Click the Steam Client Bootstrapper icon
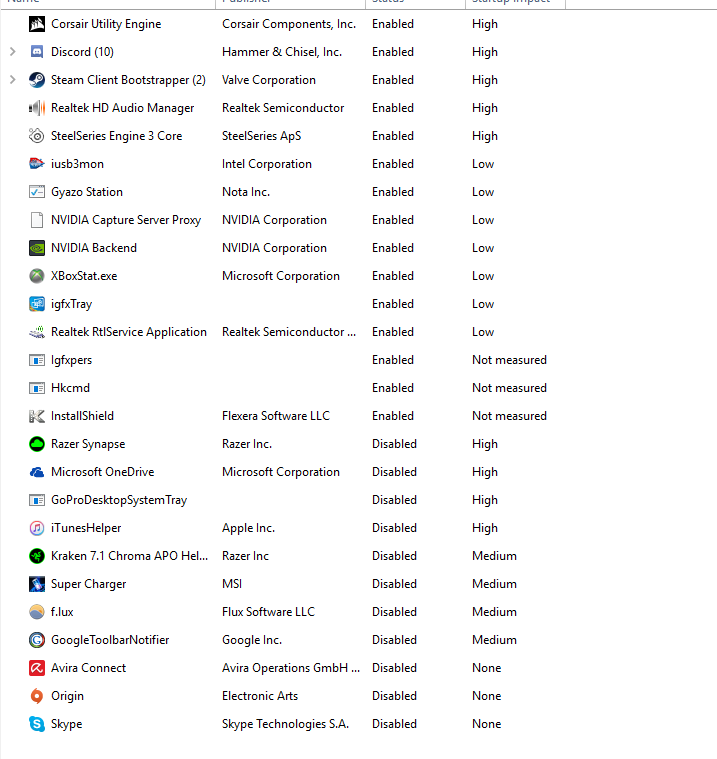Image resolution: width=717 pixels, height=759 pixels. [37, 80]
